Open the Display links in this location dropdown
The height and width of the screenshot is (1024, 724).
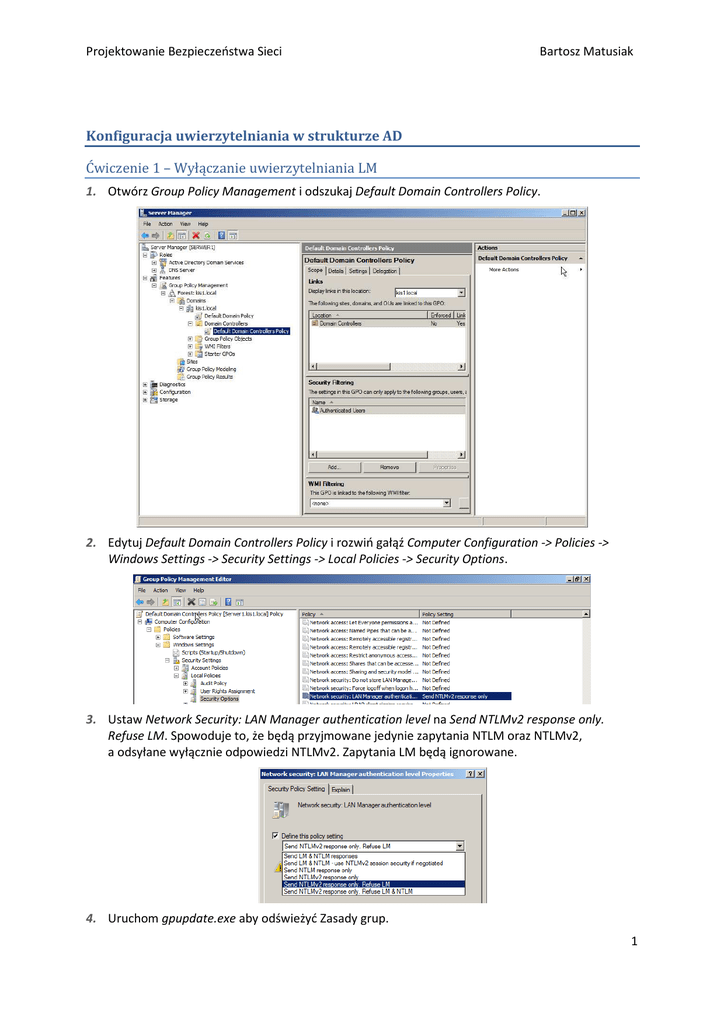pyautogui.click(x=461, y=293)
